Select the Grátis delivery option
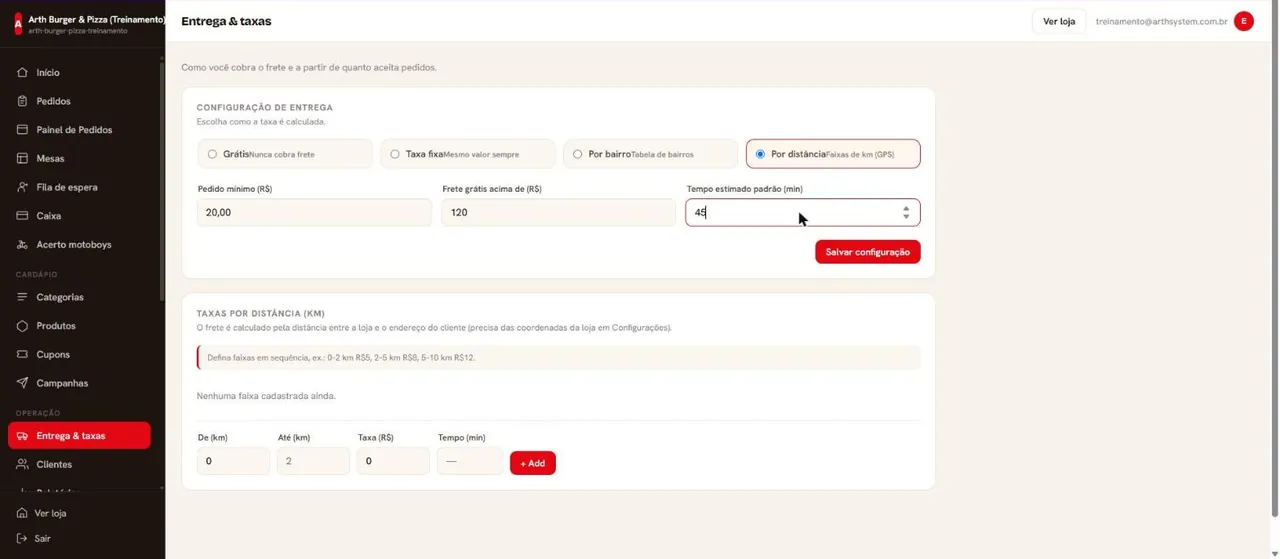The width and height of the screenshot is (1280, 559). [285, 154]
